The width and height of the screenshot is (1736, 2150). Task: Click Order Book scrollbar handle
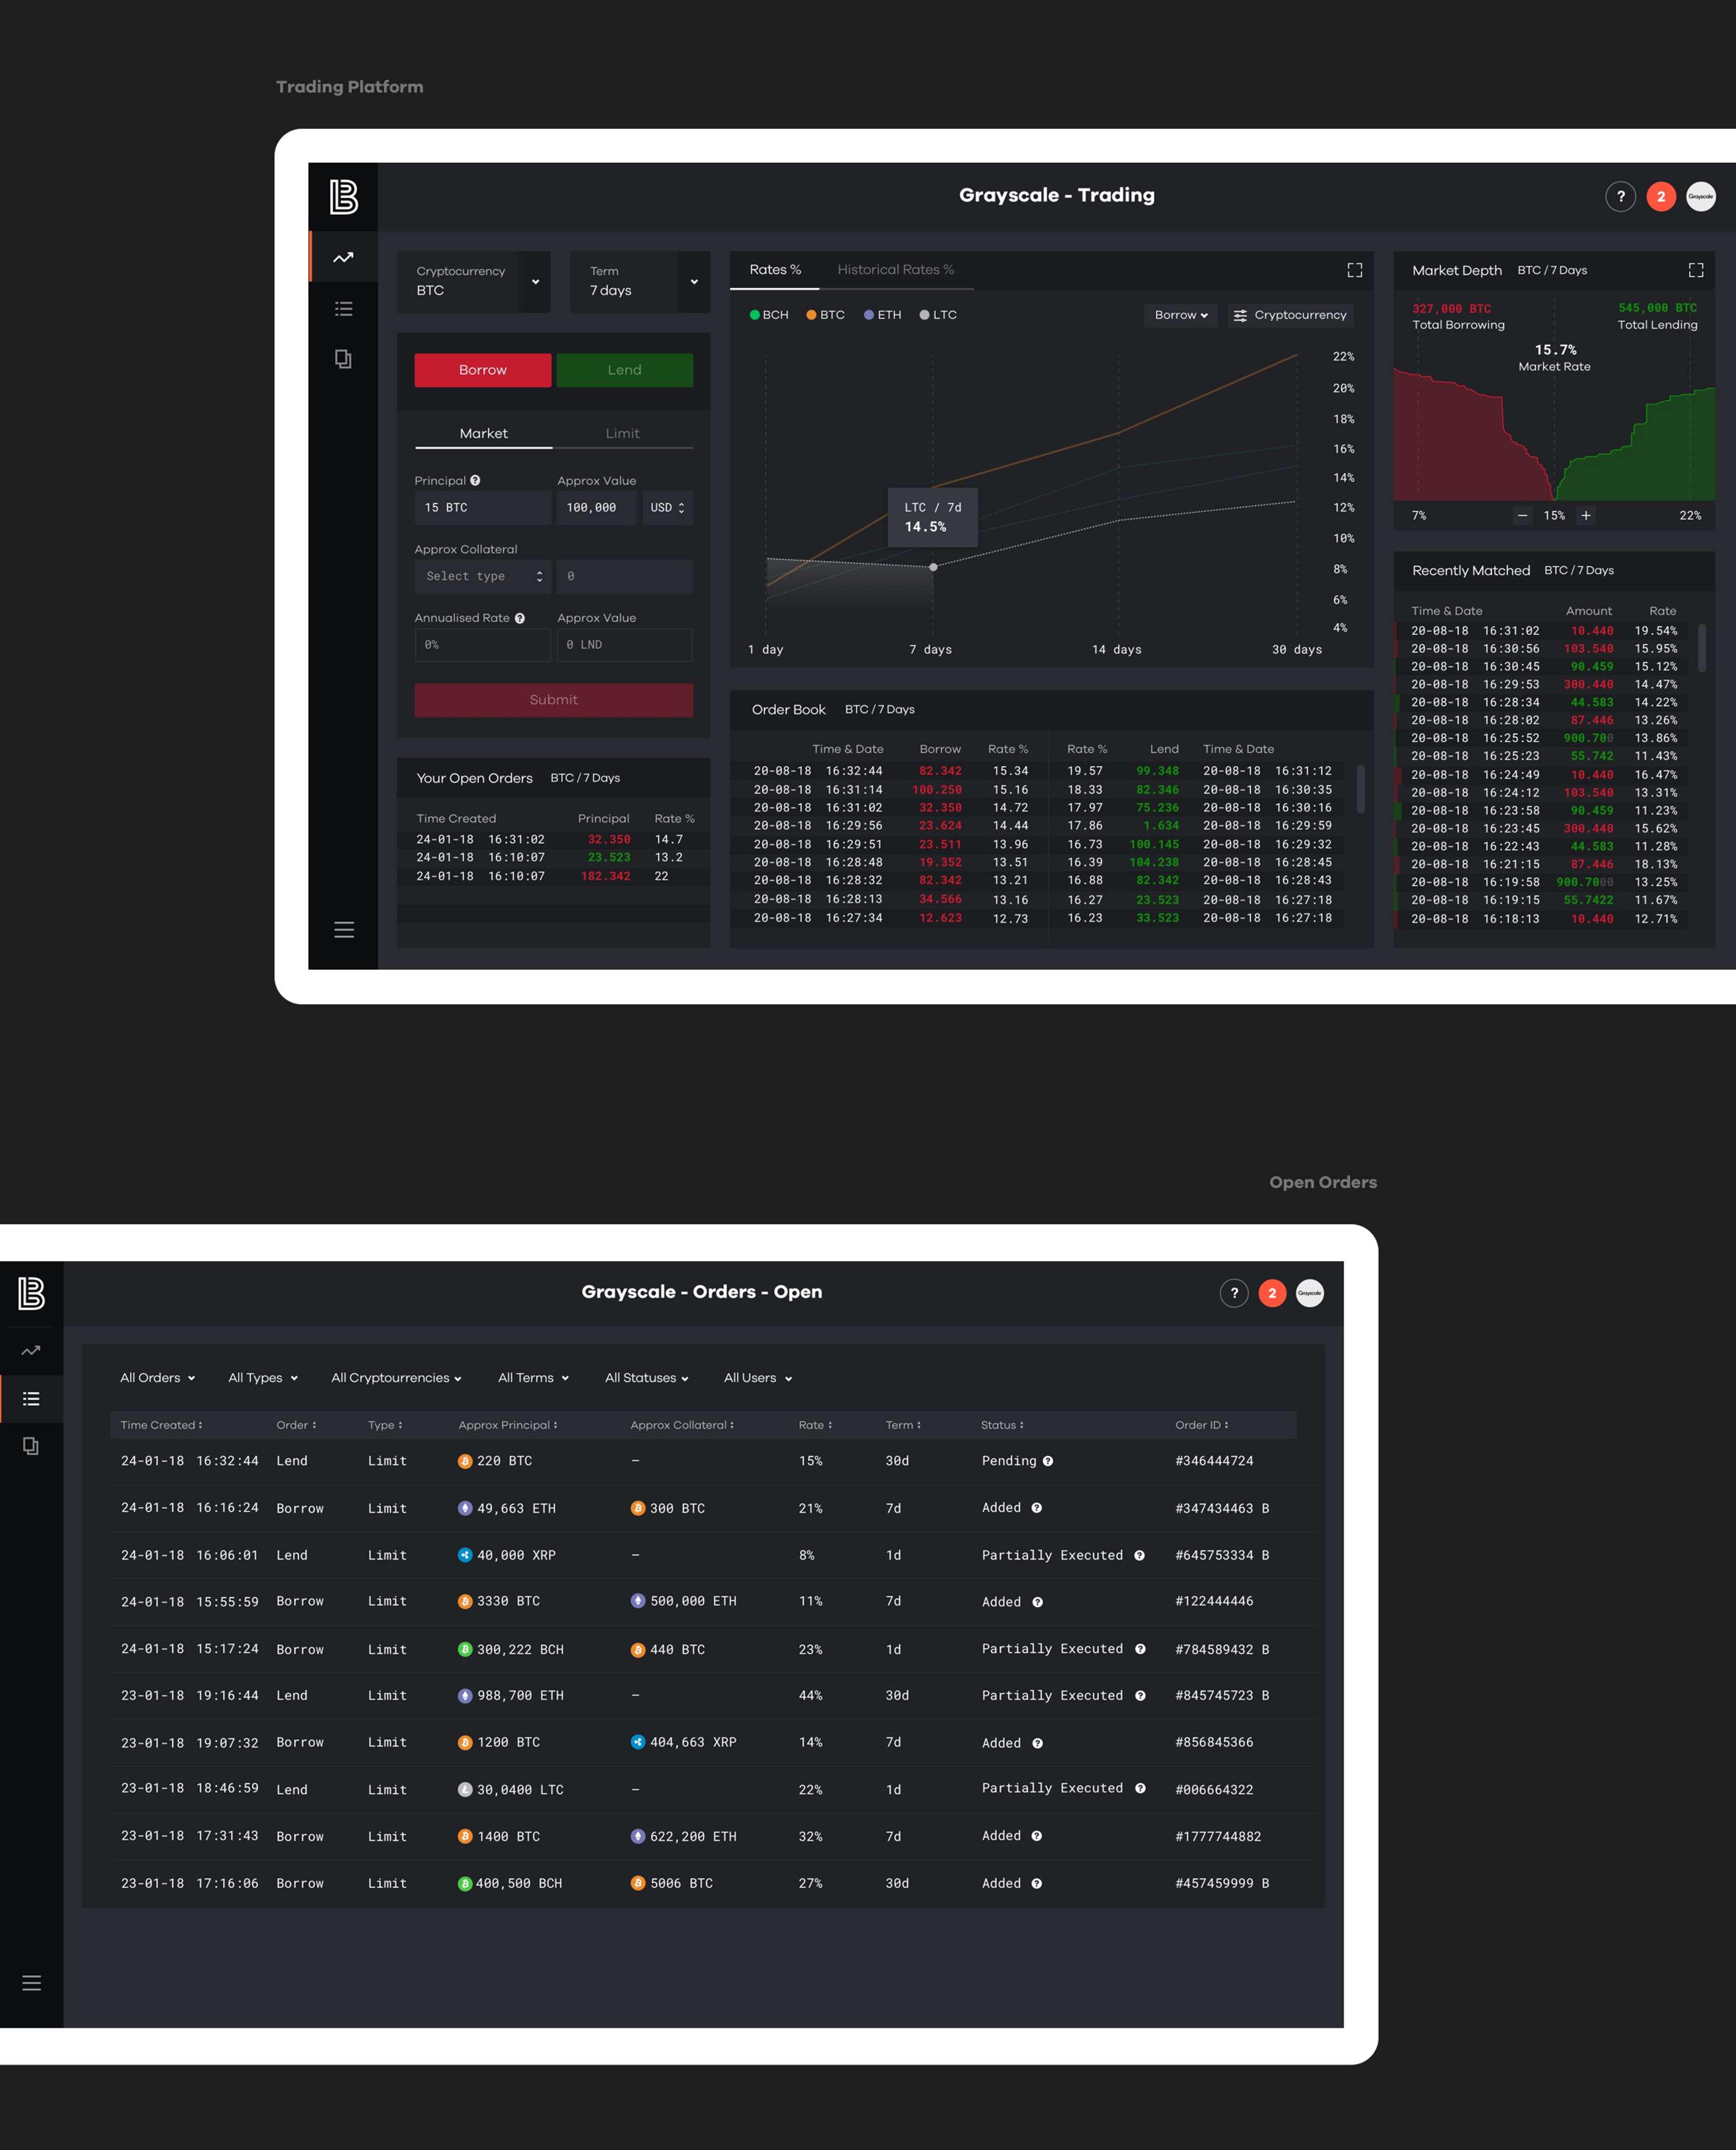click(1360, 789)
